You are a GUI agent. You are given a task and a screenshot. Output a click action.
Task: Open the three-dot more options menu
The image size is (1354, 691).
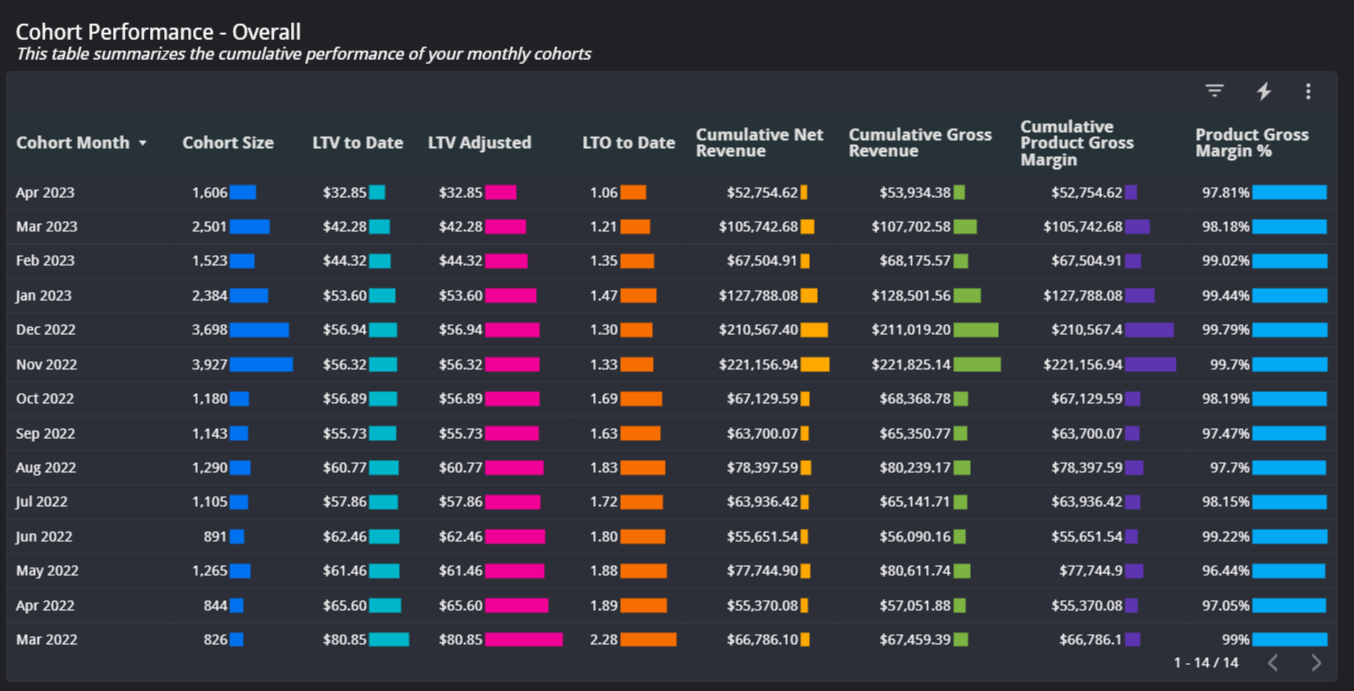coord(1308,92)
